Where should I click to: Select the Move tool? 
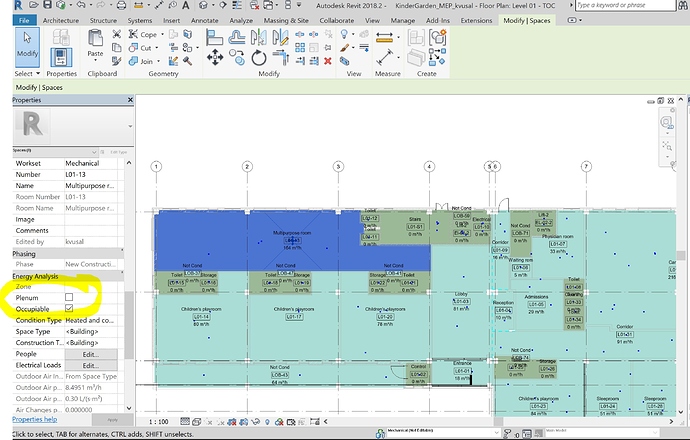pos(215,58)
